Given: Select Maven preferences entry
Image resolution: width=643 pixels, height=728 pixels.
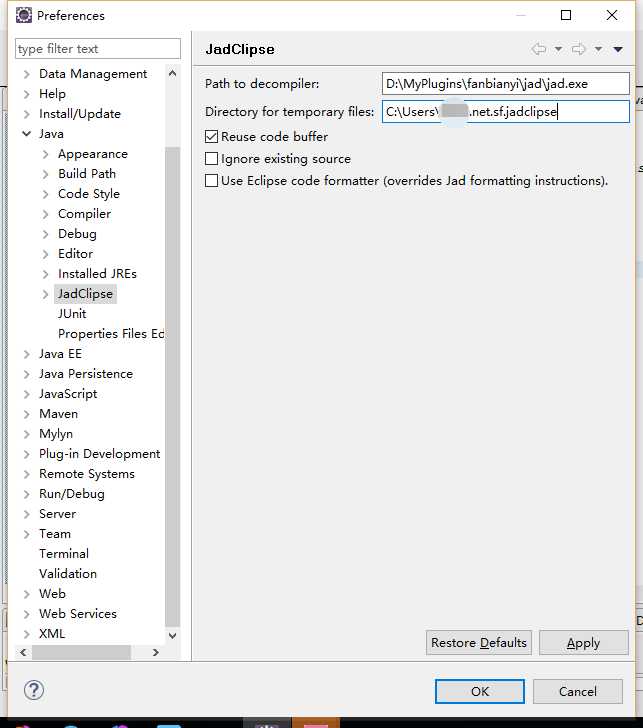Looking at the screenshot, I should 58,414.
